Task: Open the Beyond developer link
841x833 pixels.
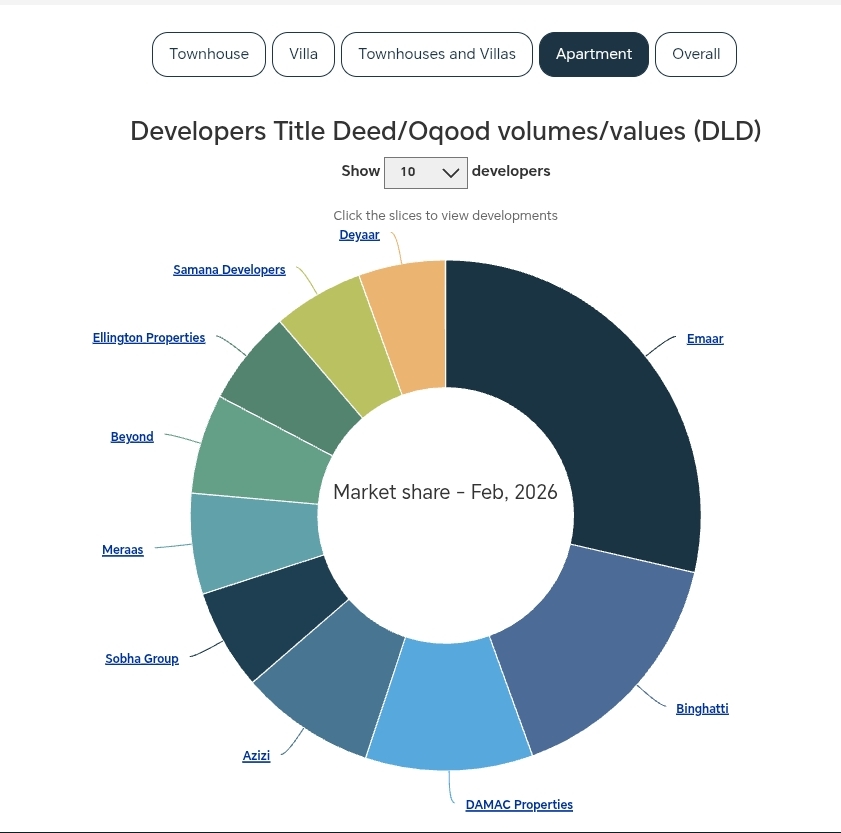Action: point(131,436)
